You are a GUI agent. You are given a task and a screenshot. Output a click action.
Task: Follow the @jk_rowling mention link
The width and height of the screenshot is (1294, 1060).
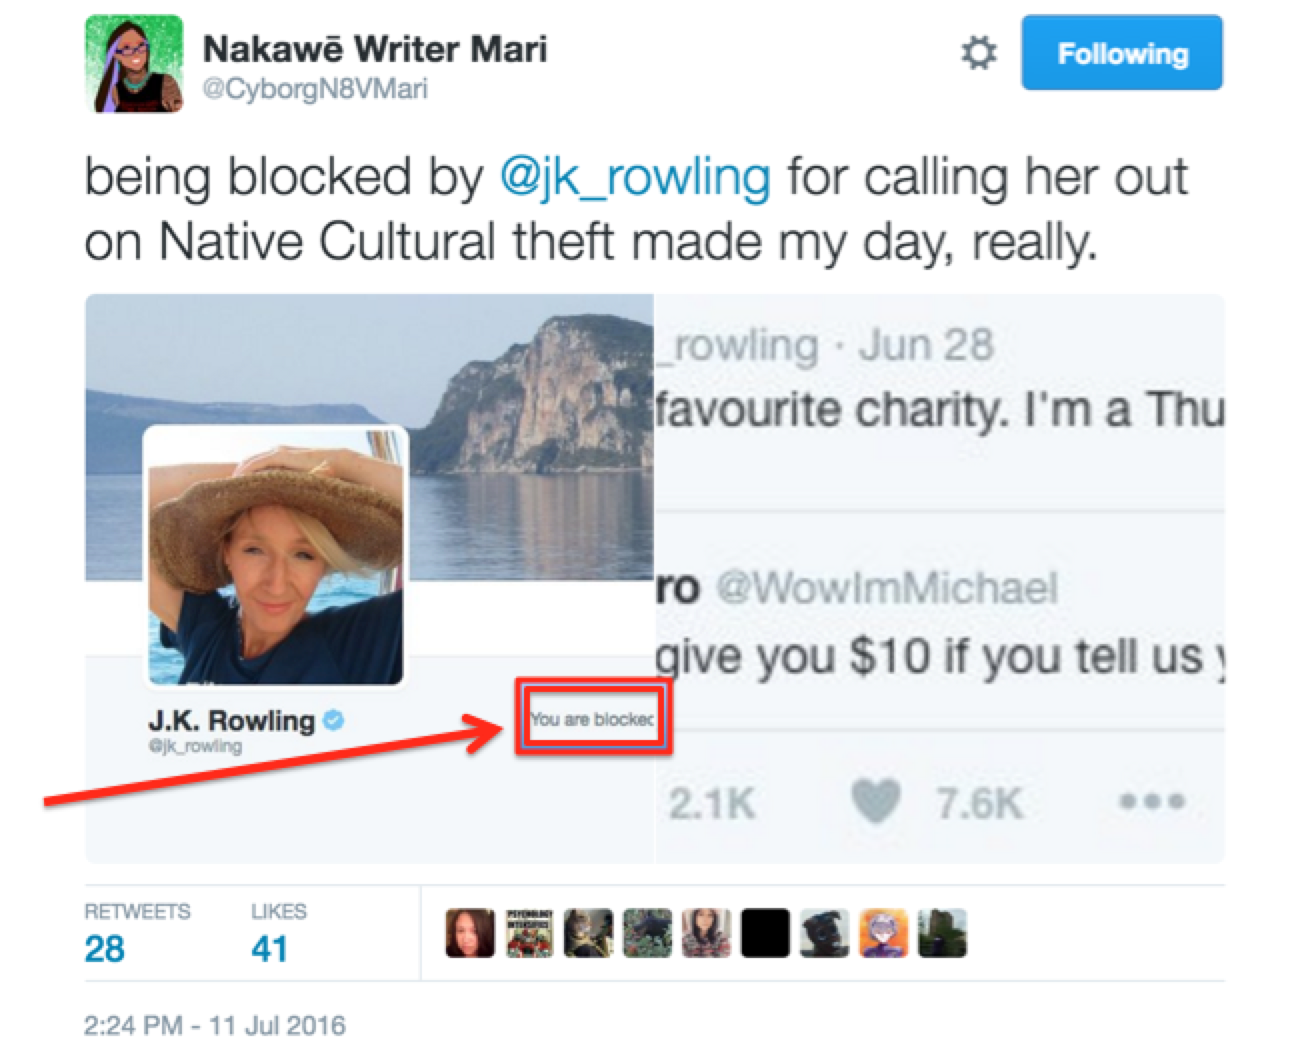635,177
